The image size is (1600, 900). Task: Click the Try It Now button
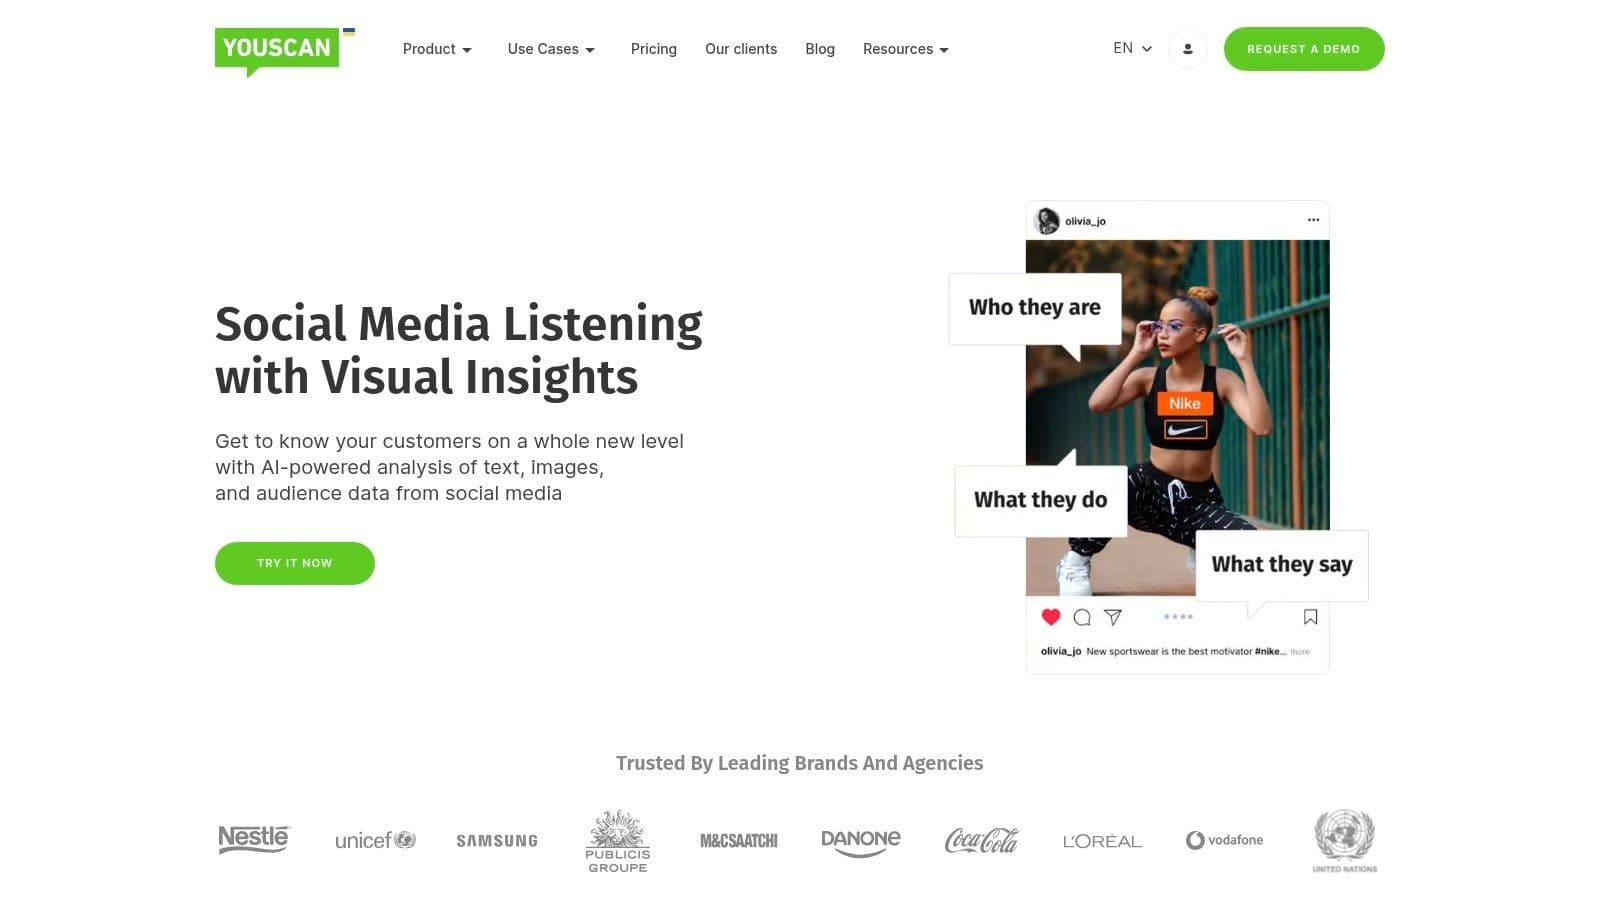pyautogui.click(x=294, y=563)
